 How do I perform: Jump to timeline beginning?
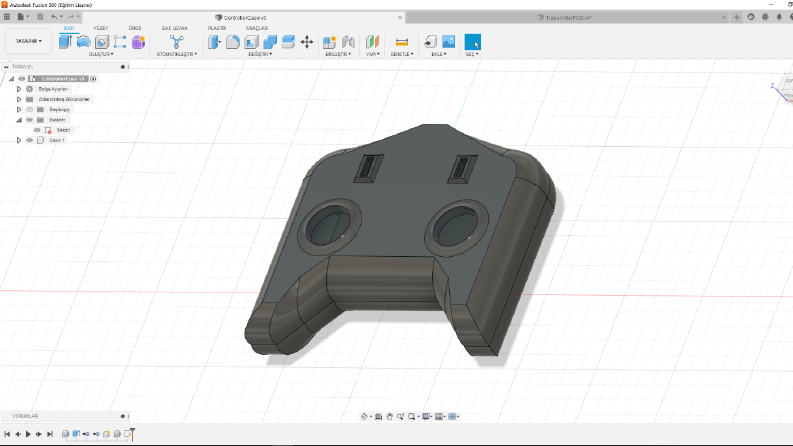(7, 434)
